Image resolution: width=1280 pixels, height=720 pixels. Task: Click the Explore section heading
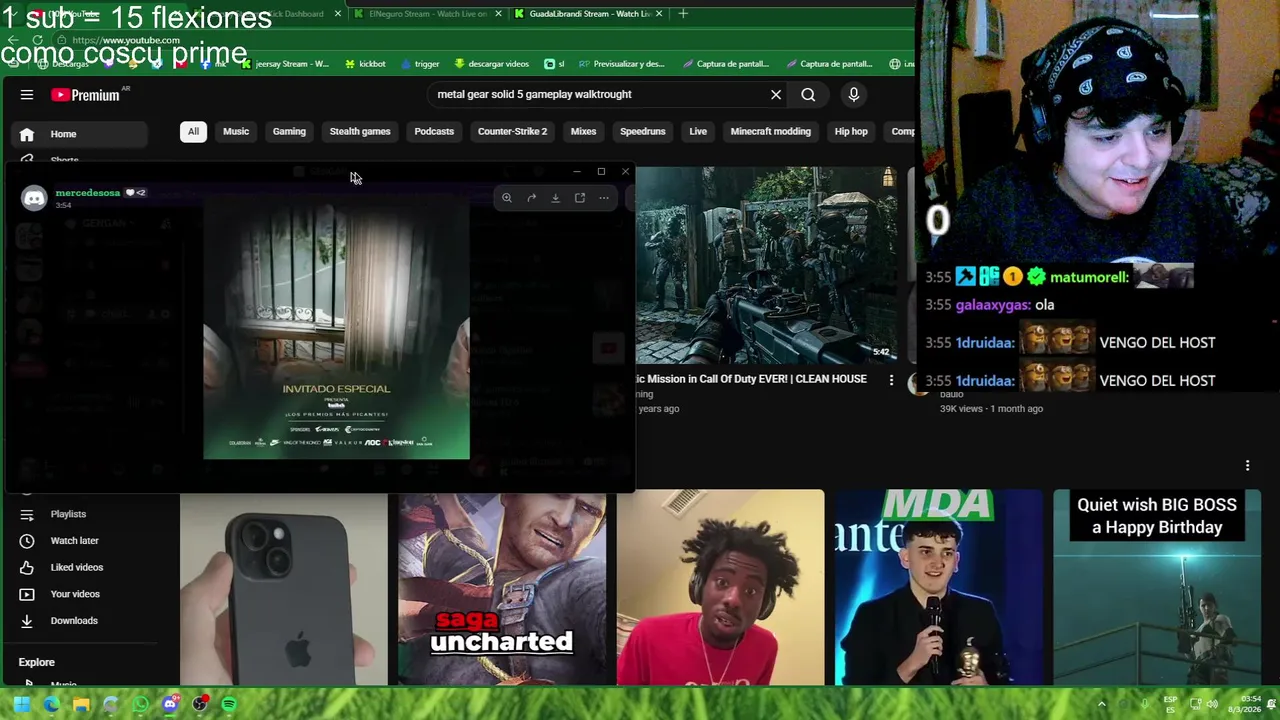click(x=37, y=662)
